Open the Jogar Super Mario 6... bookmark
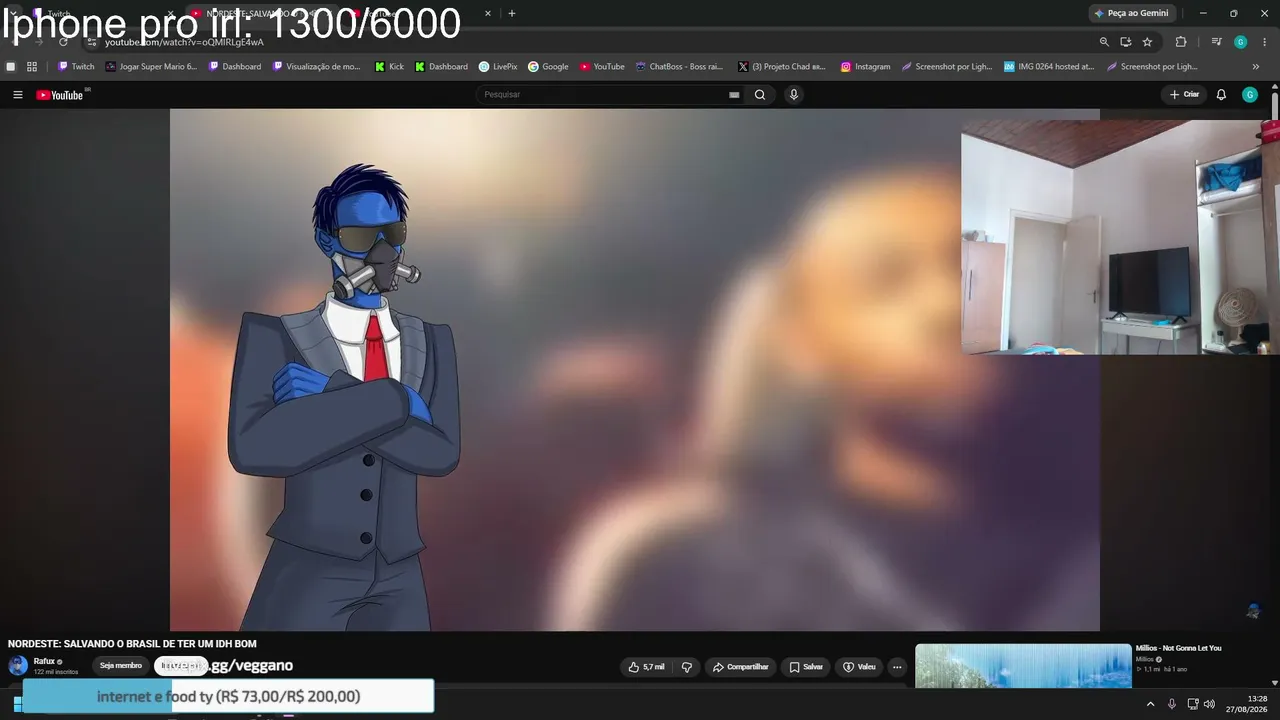The height and width of the screenshot is (720, 1280). (x=151, y=67)
